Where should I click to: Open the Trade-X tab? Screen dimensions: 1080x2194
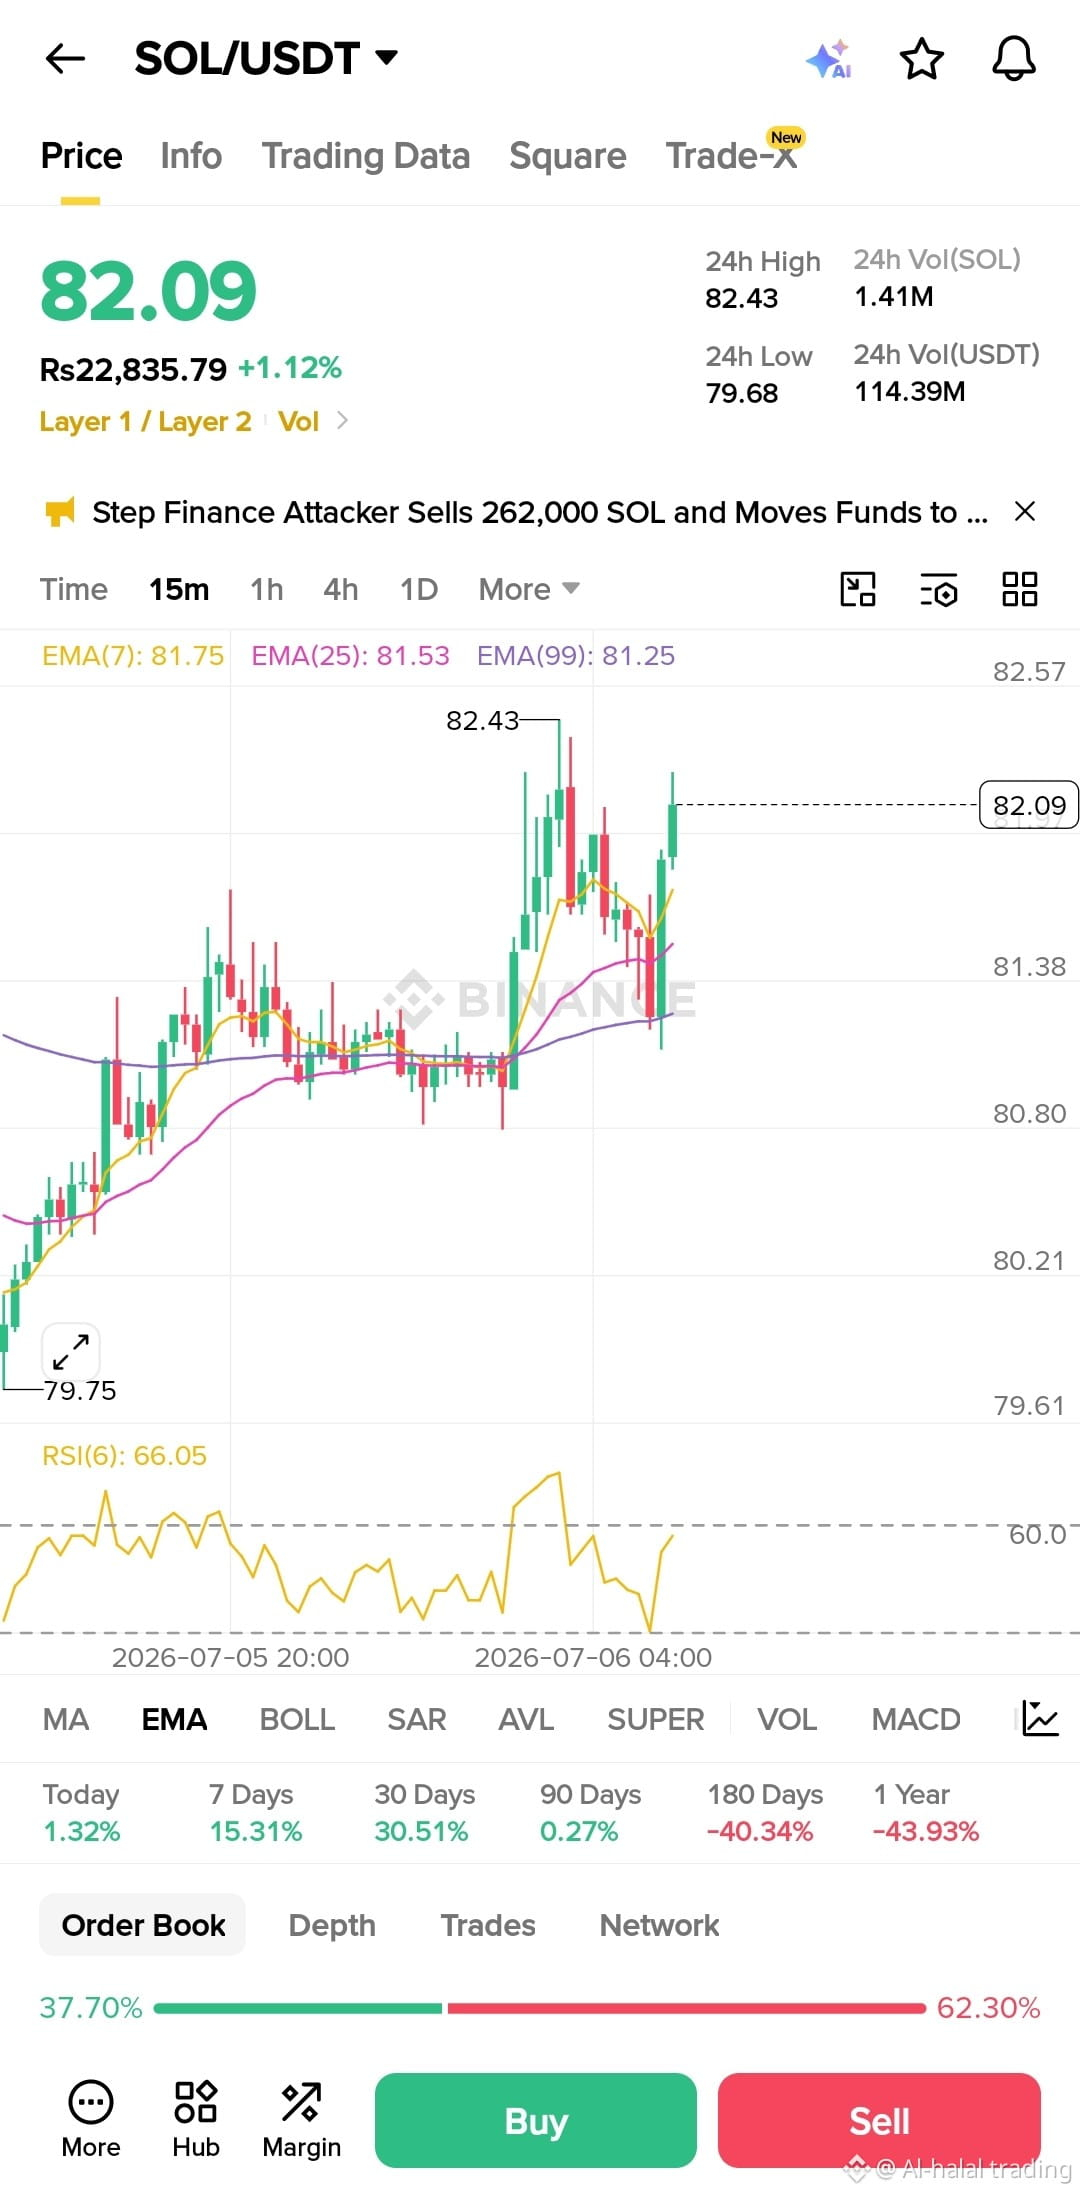(x=733, y=154)
